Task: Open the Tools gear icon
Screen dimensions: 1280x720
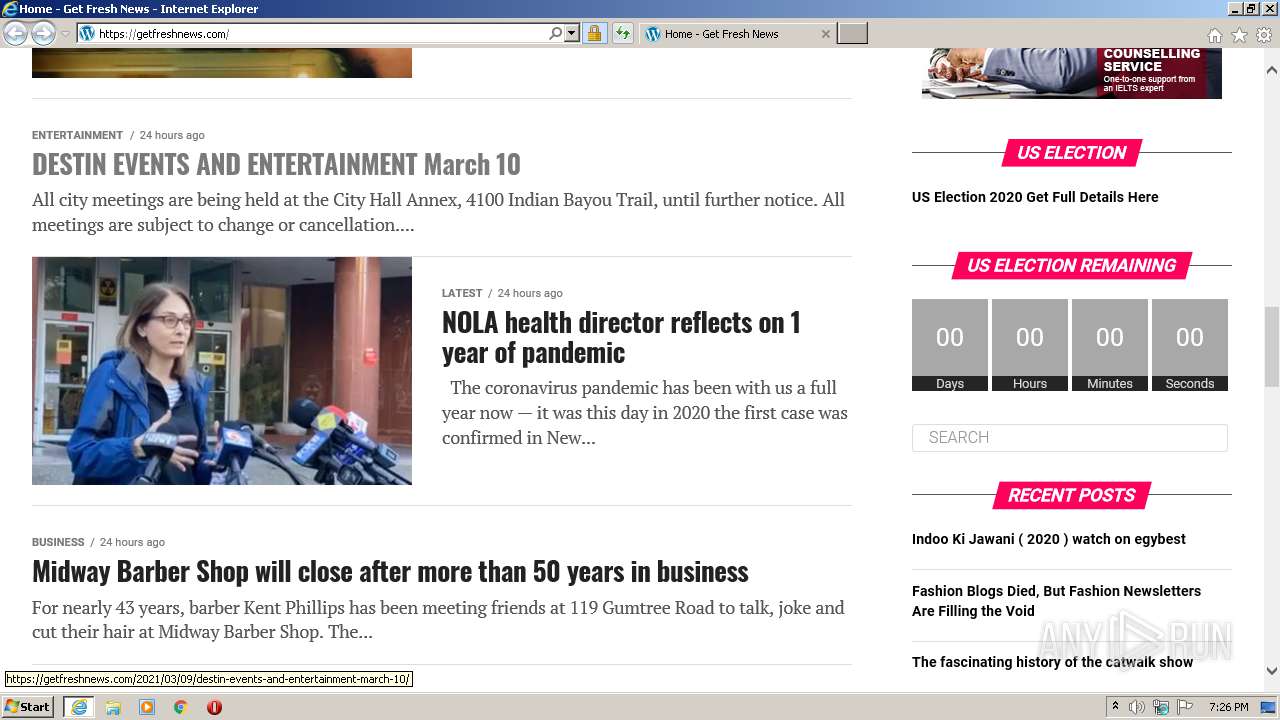Action: click(x=1264, y=34)
